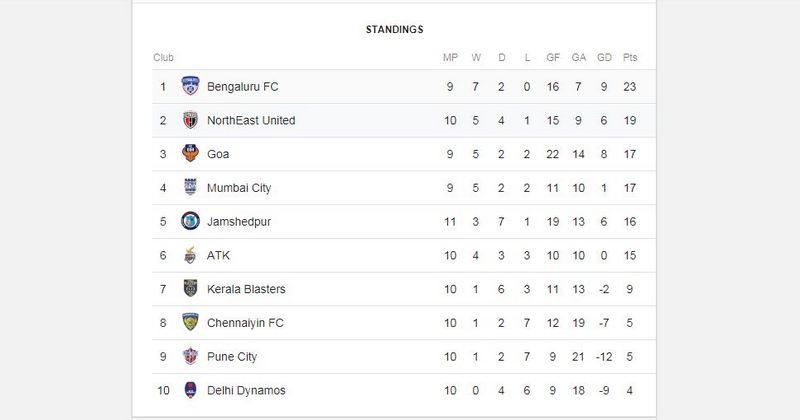The image size is (800, 420).
Task: Select the Kerala Blasters crest
Action: 190,288
